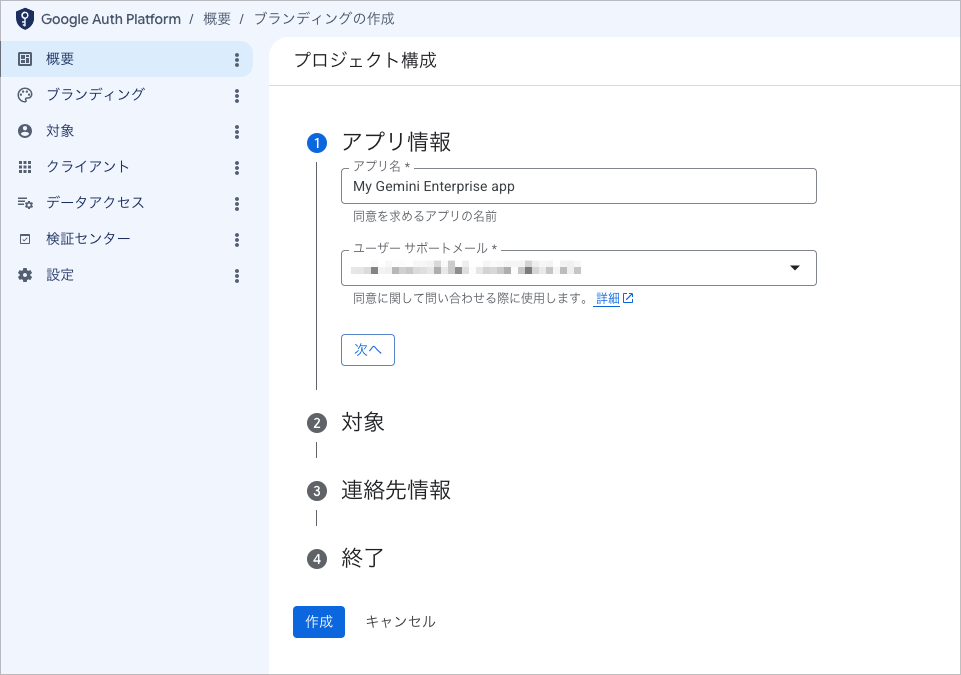Click the 次へ button

(x=368, y=350)
